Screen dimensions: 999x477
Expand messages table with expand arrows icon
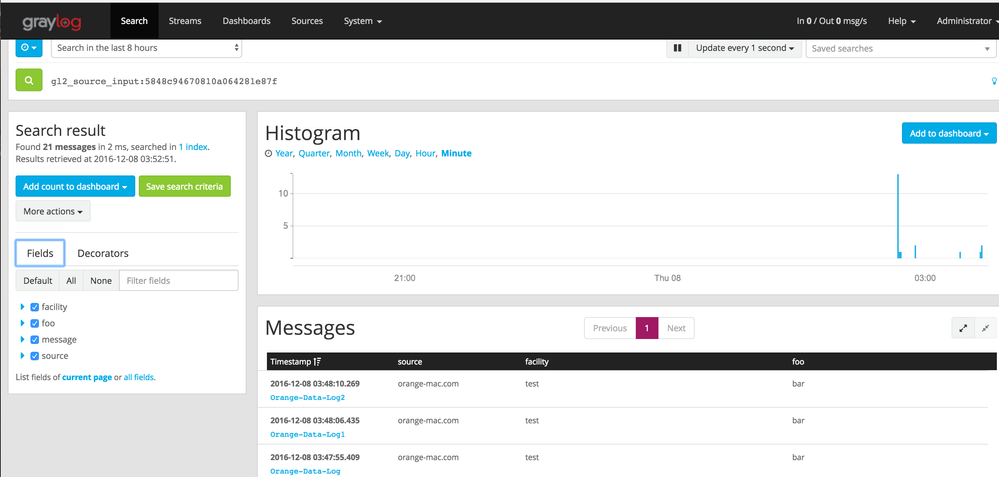963,328
